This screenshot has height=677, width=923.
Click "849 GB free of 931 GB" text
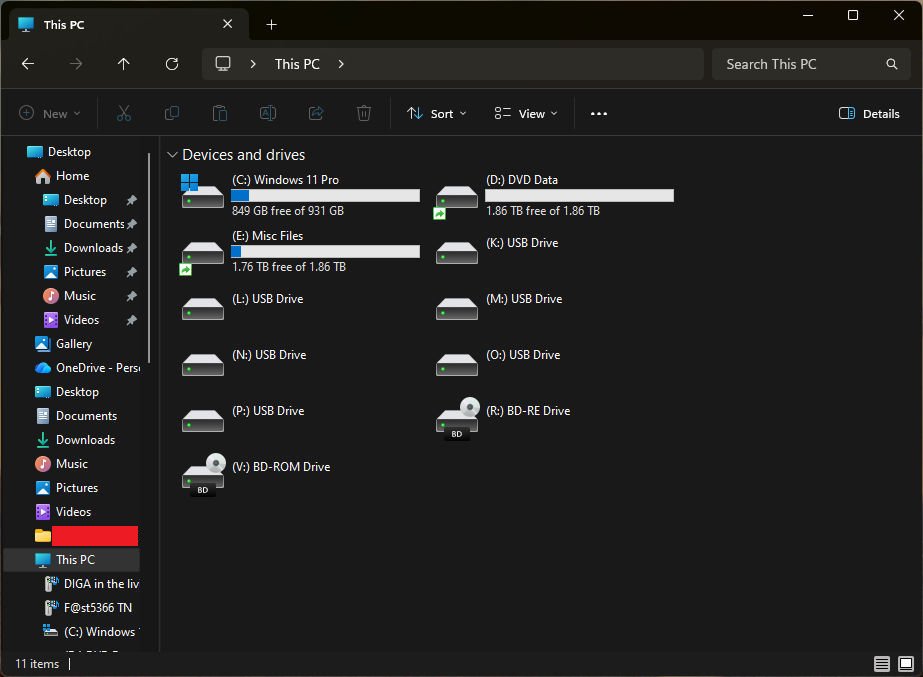[x=288, y=211]
